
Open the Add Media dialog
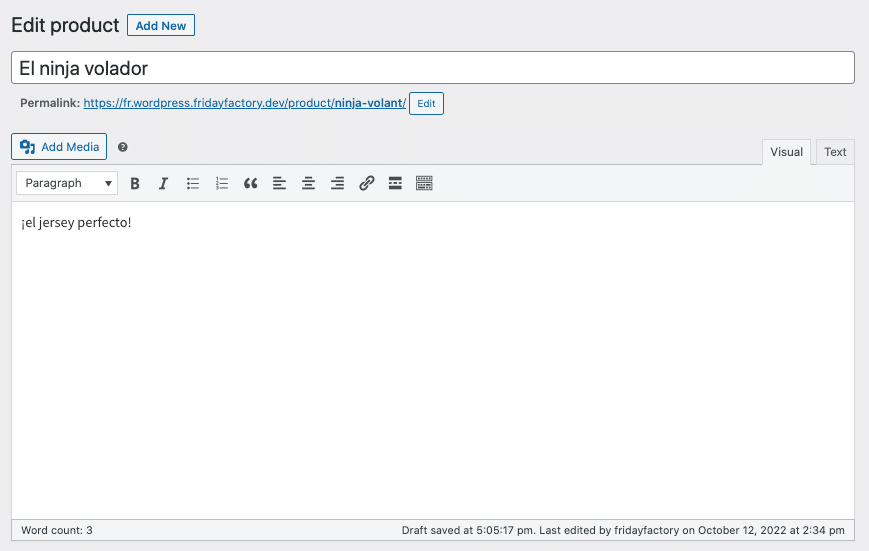[59, 147]
